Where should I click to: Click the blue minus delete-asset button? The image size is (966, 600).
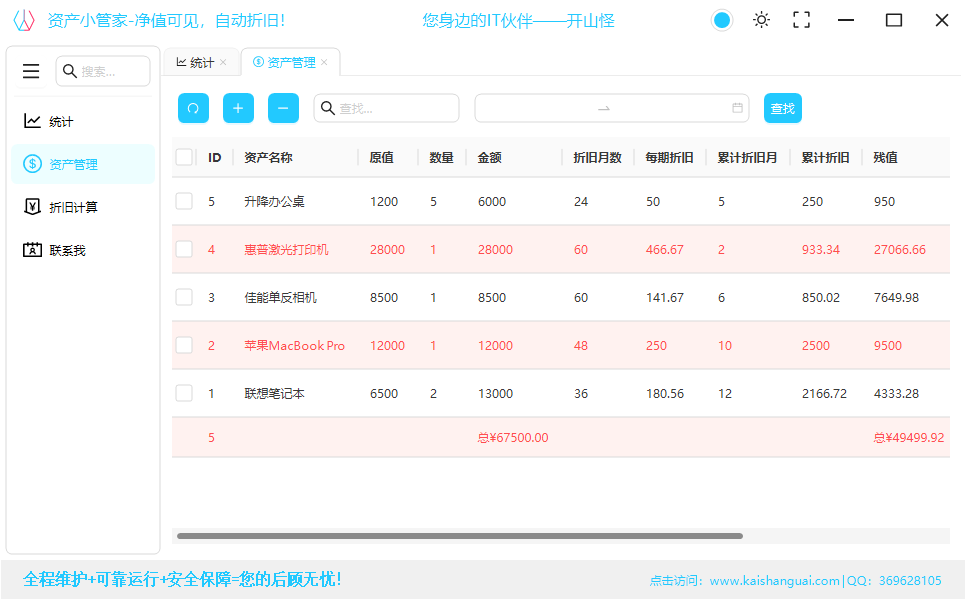pos(283,108)
